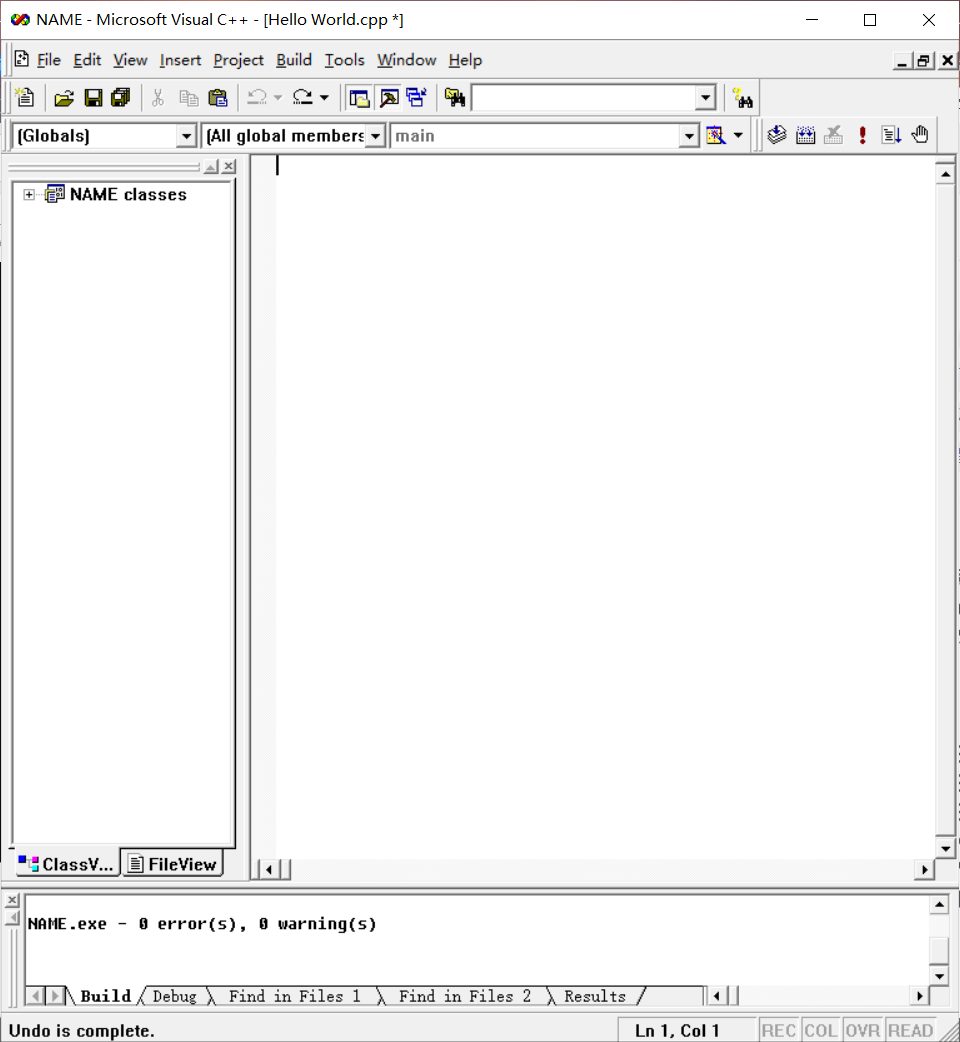
Task: Select the Build output tab
Action: click(106, 996)
